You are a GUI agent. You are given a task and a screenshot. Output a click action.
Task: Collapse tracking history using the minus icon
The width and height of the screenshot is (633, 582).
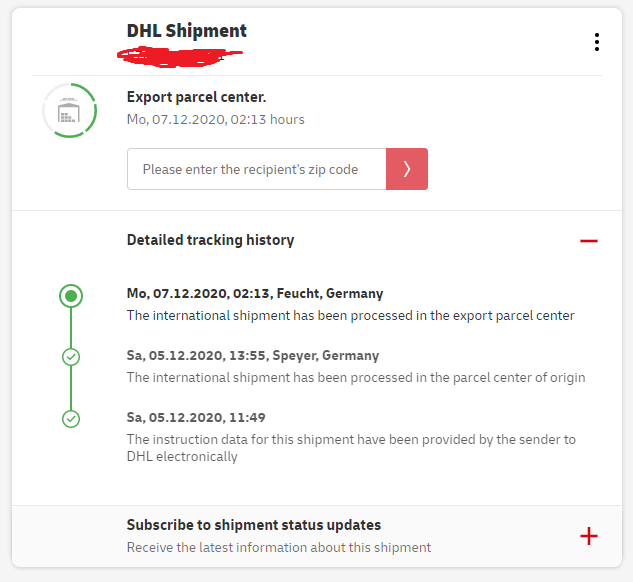pyautogui.click(x=589, y=241)
